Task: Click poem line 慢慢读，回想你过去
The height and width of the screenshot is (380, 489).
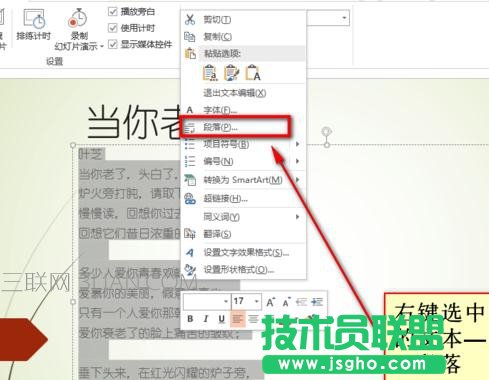Action: pos(129,213)
